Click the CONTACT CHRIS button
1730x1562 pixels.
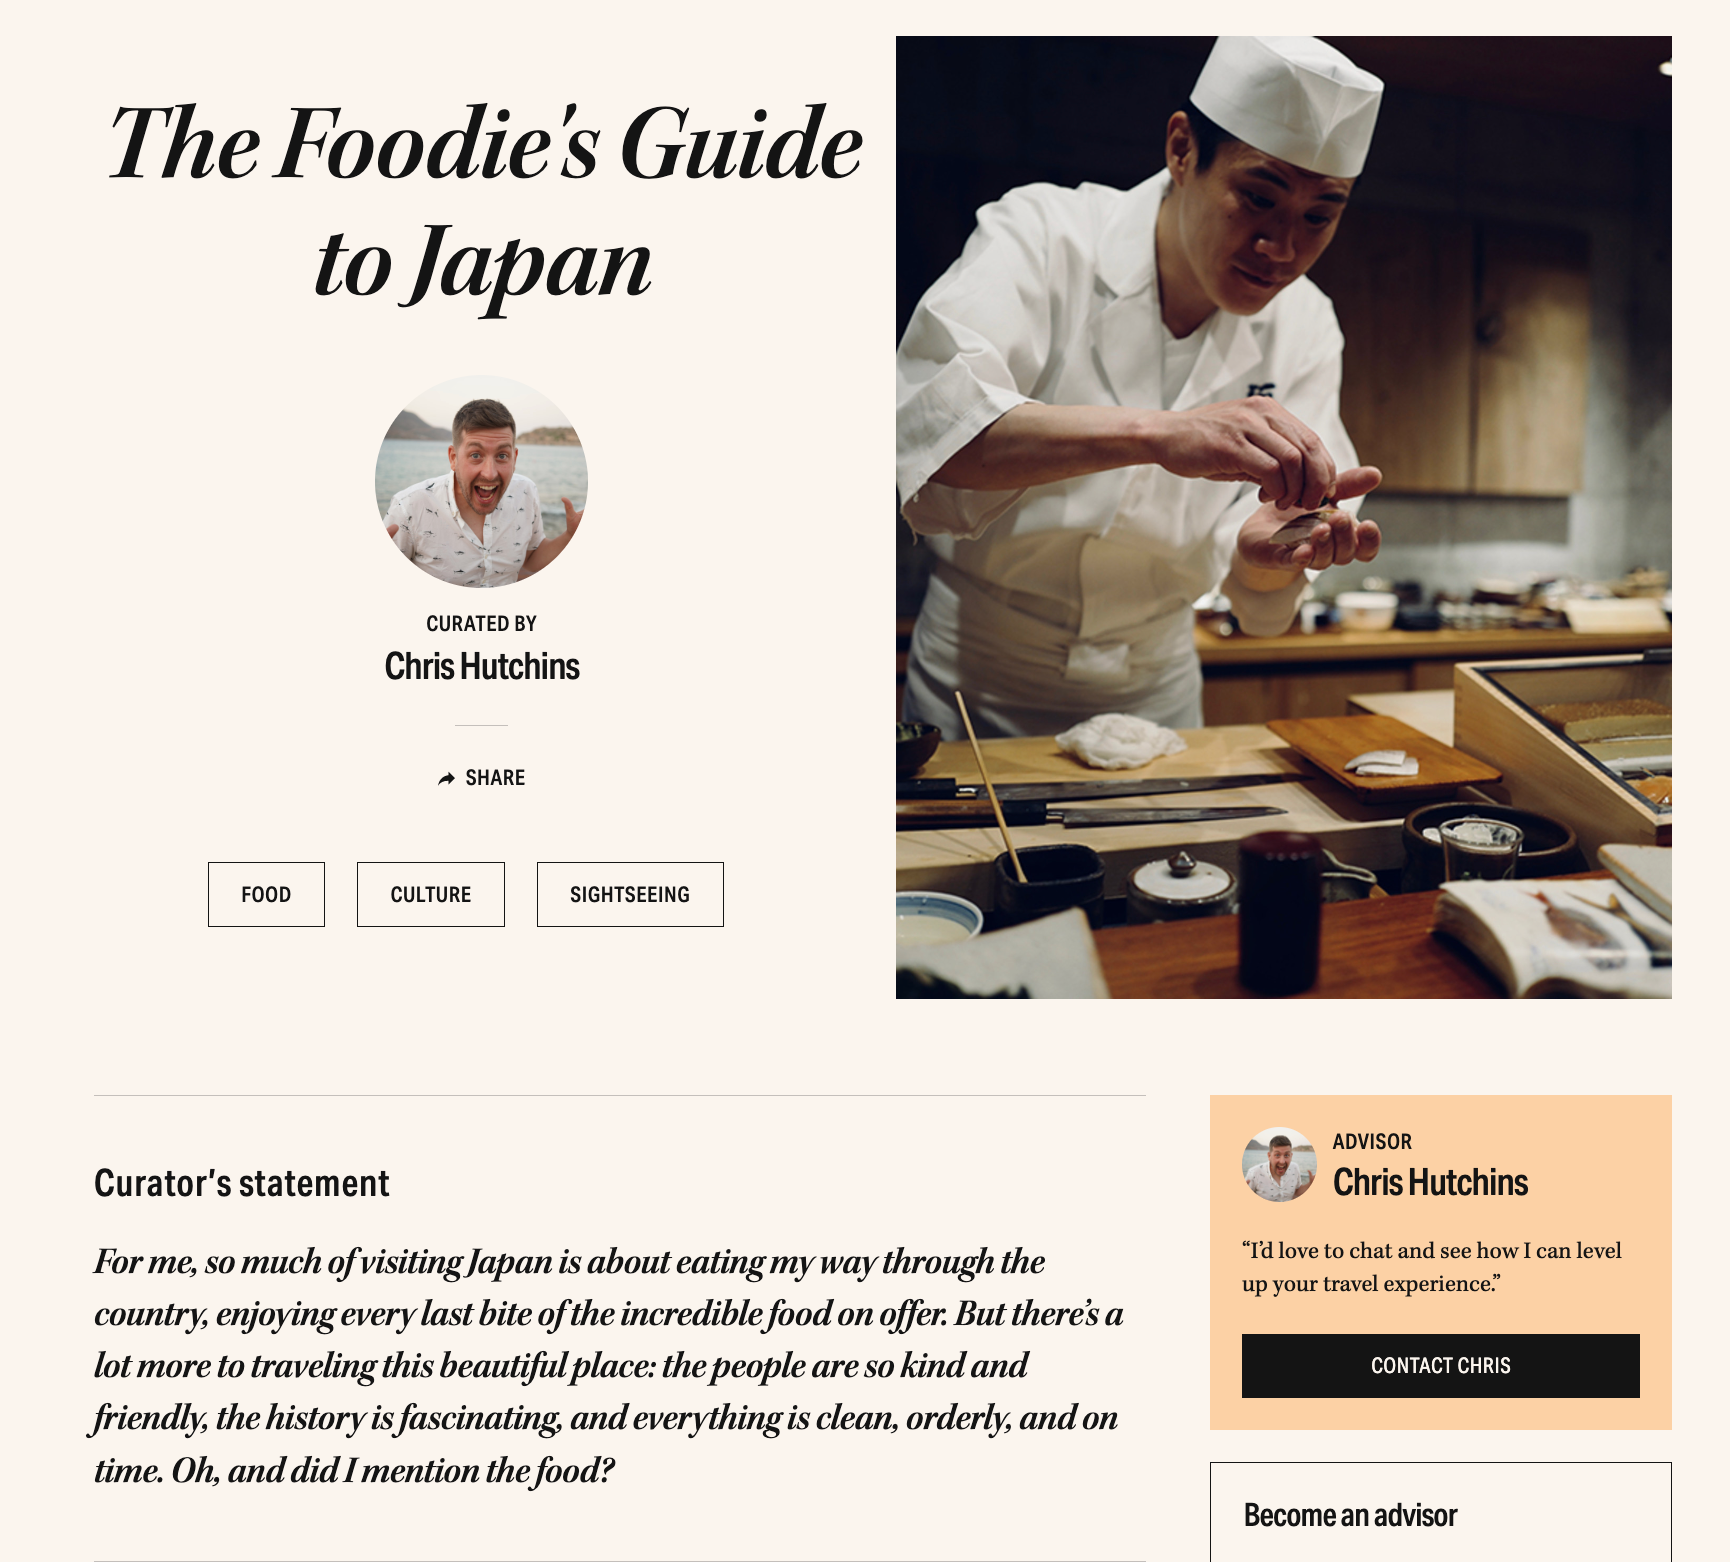tap(1440, 1366)
